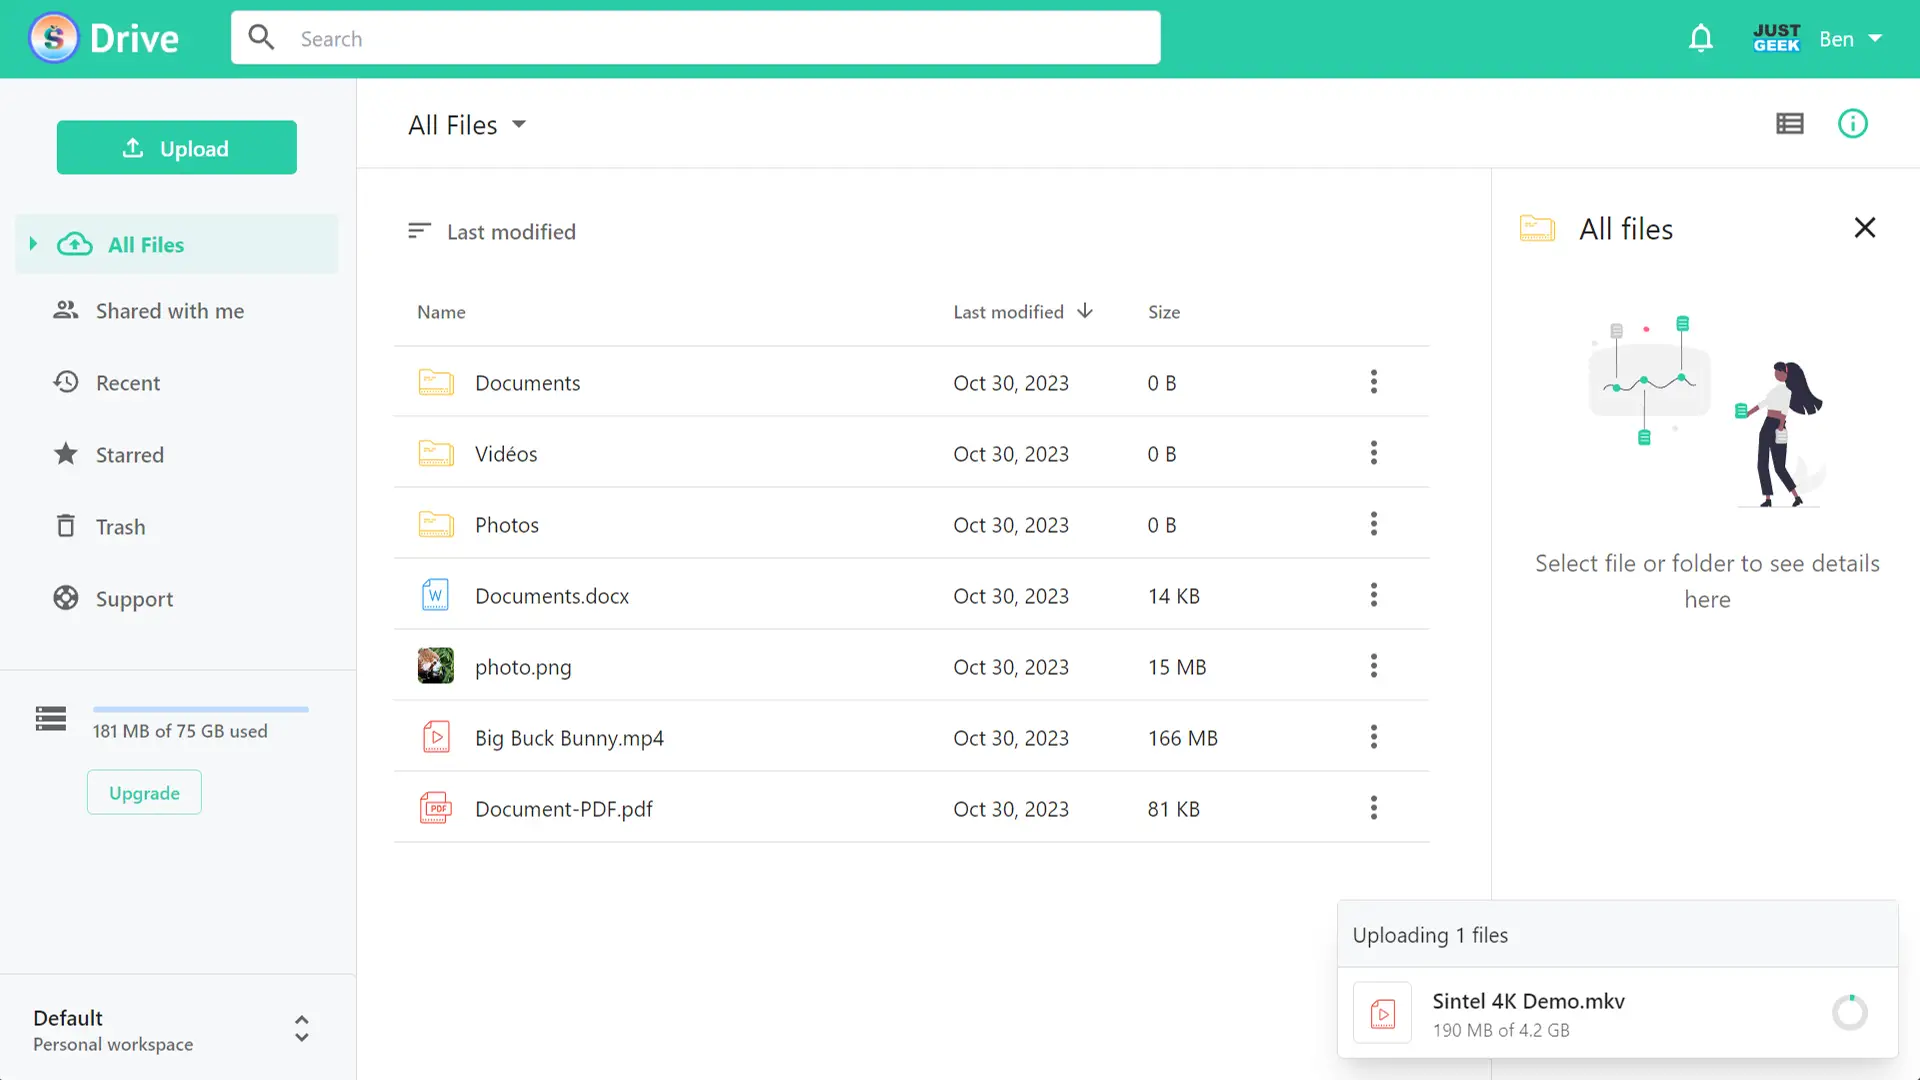Open more options for Big Buck Bunny.mp4
The height and width of the screenshot is (1080, 1920).
tap(1374, 737)
